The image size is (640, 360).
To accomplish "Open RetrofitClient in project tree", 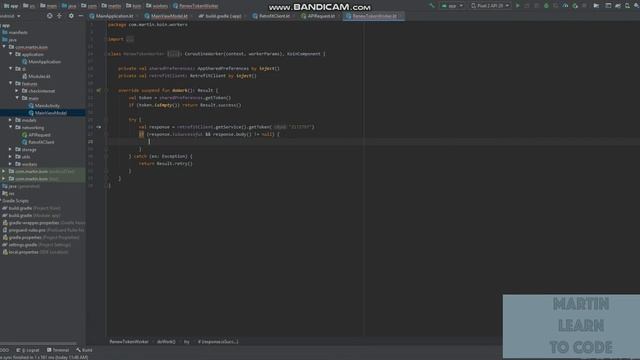I will (x=38, y=142).
